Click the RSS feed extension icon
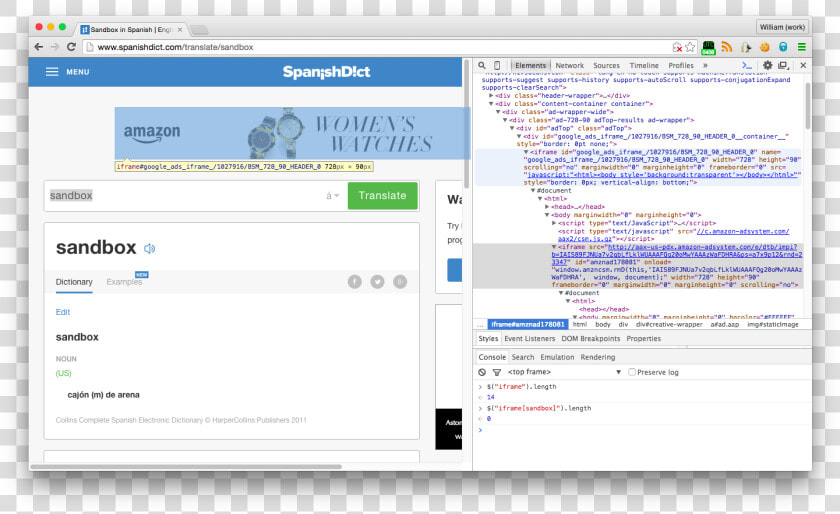840x514 pixels. pos(726,47)
